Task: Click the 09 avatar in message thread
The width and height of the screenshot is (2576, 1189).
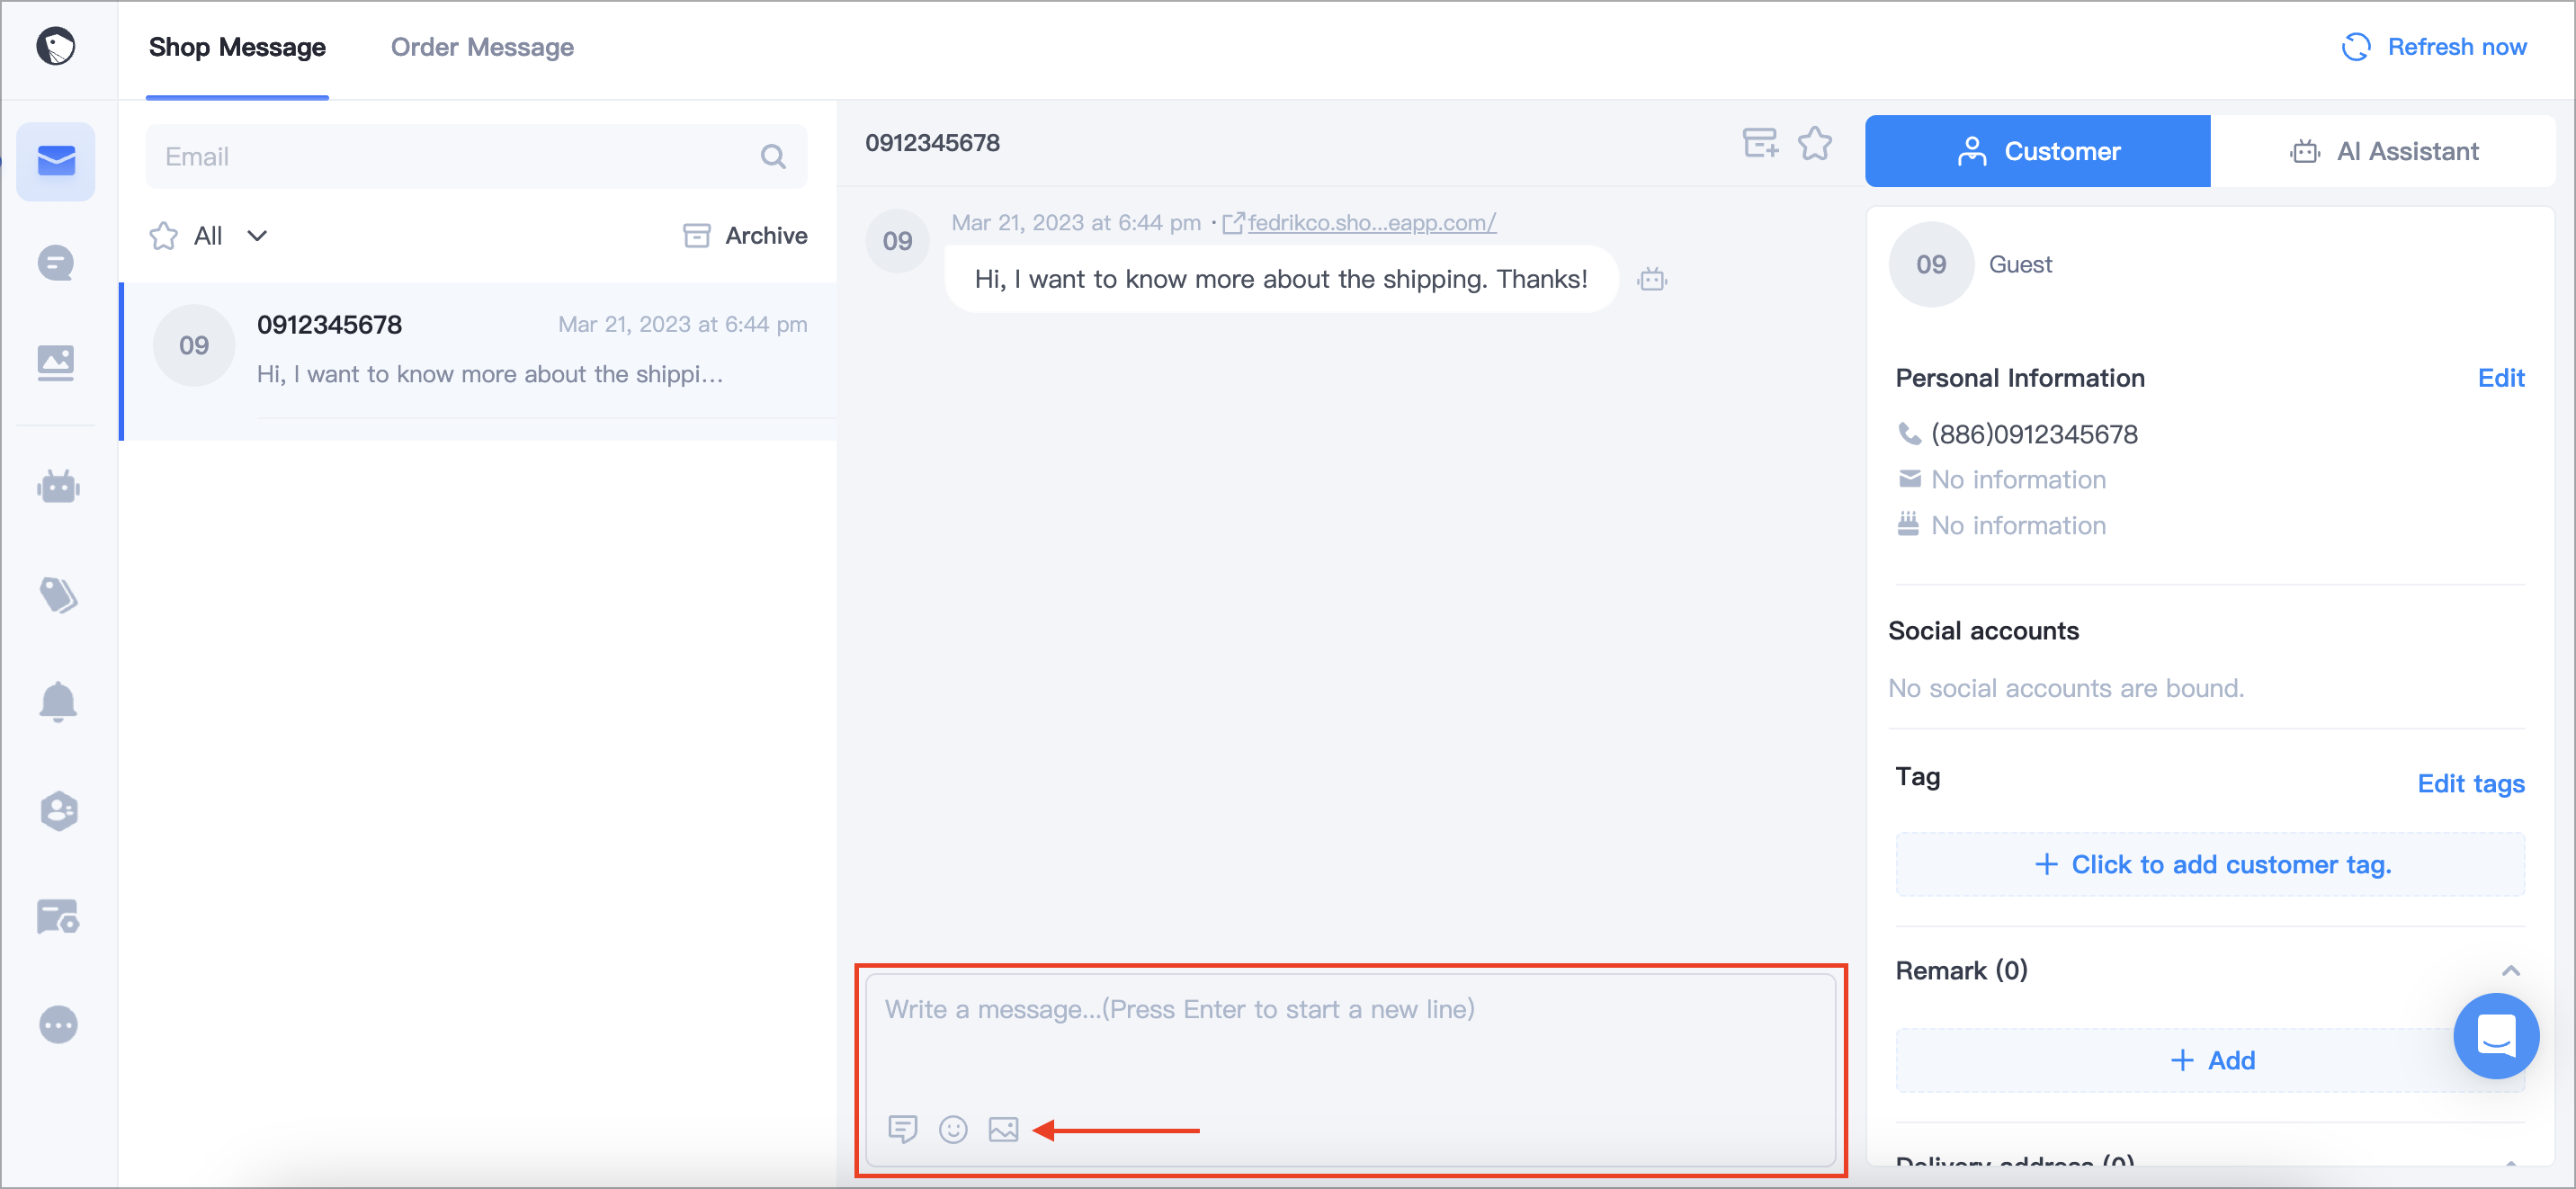Action: point(897,241)
